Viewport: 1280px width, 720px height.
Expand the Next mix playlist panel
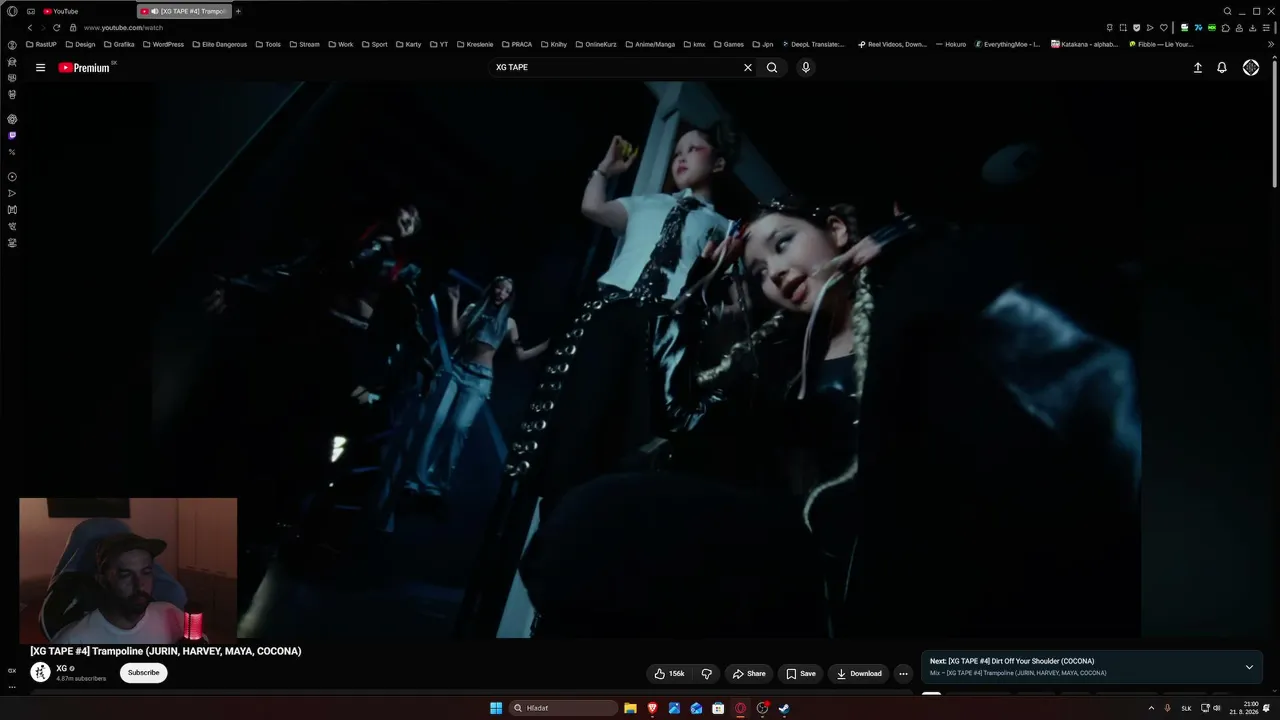pos(1249,667)
